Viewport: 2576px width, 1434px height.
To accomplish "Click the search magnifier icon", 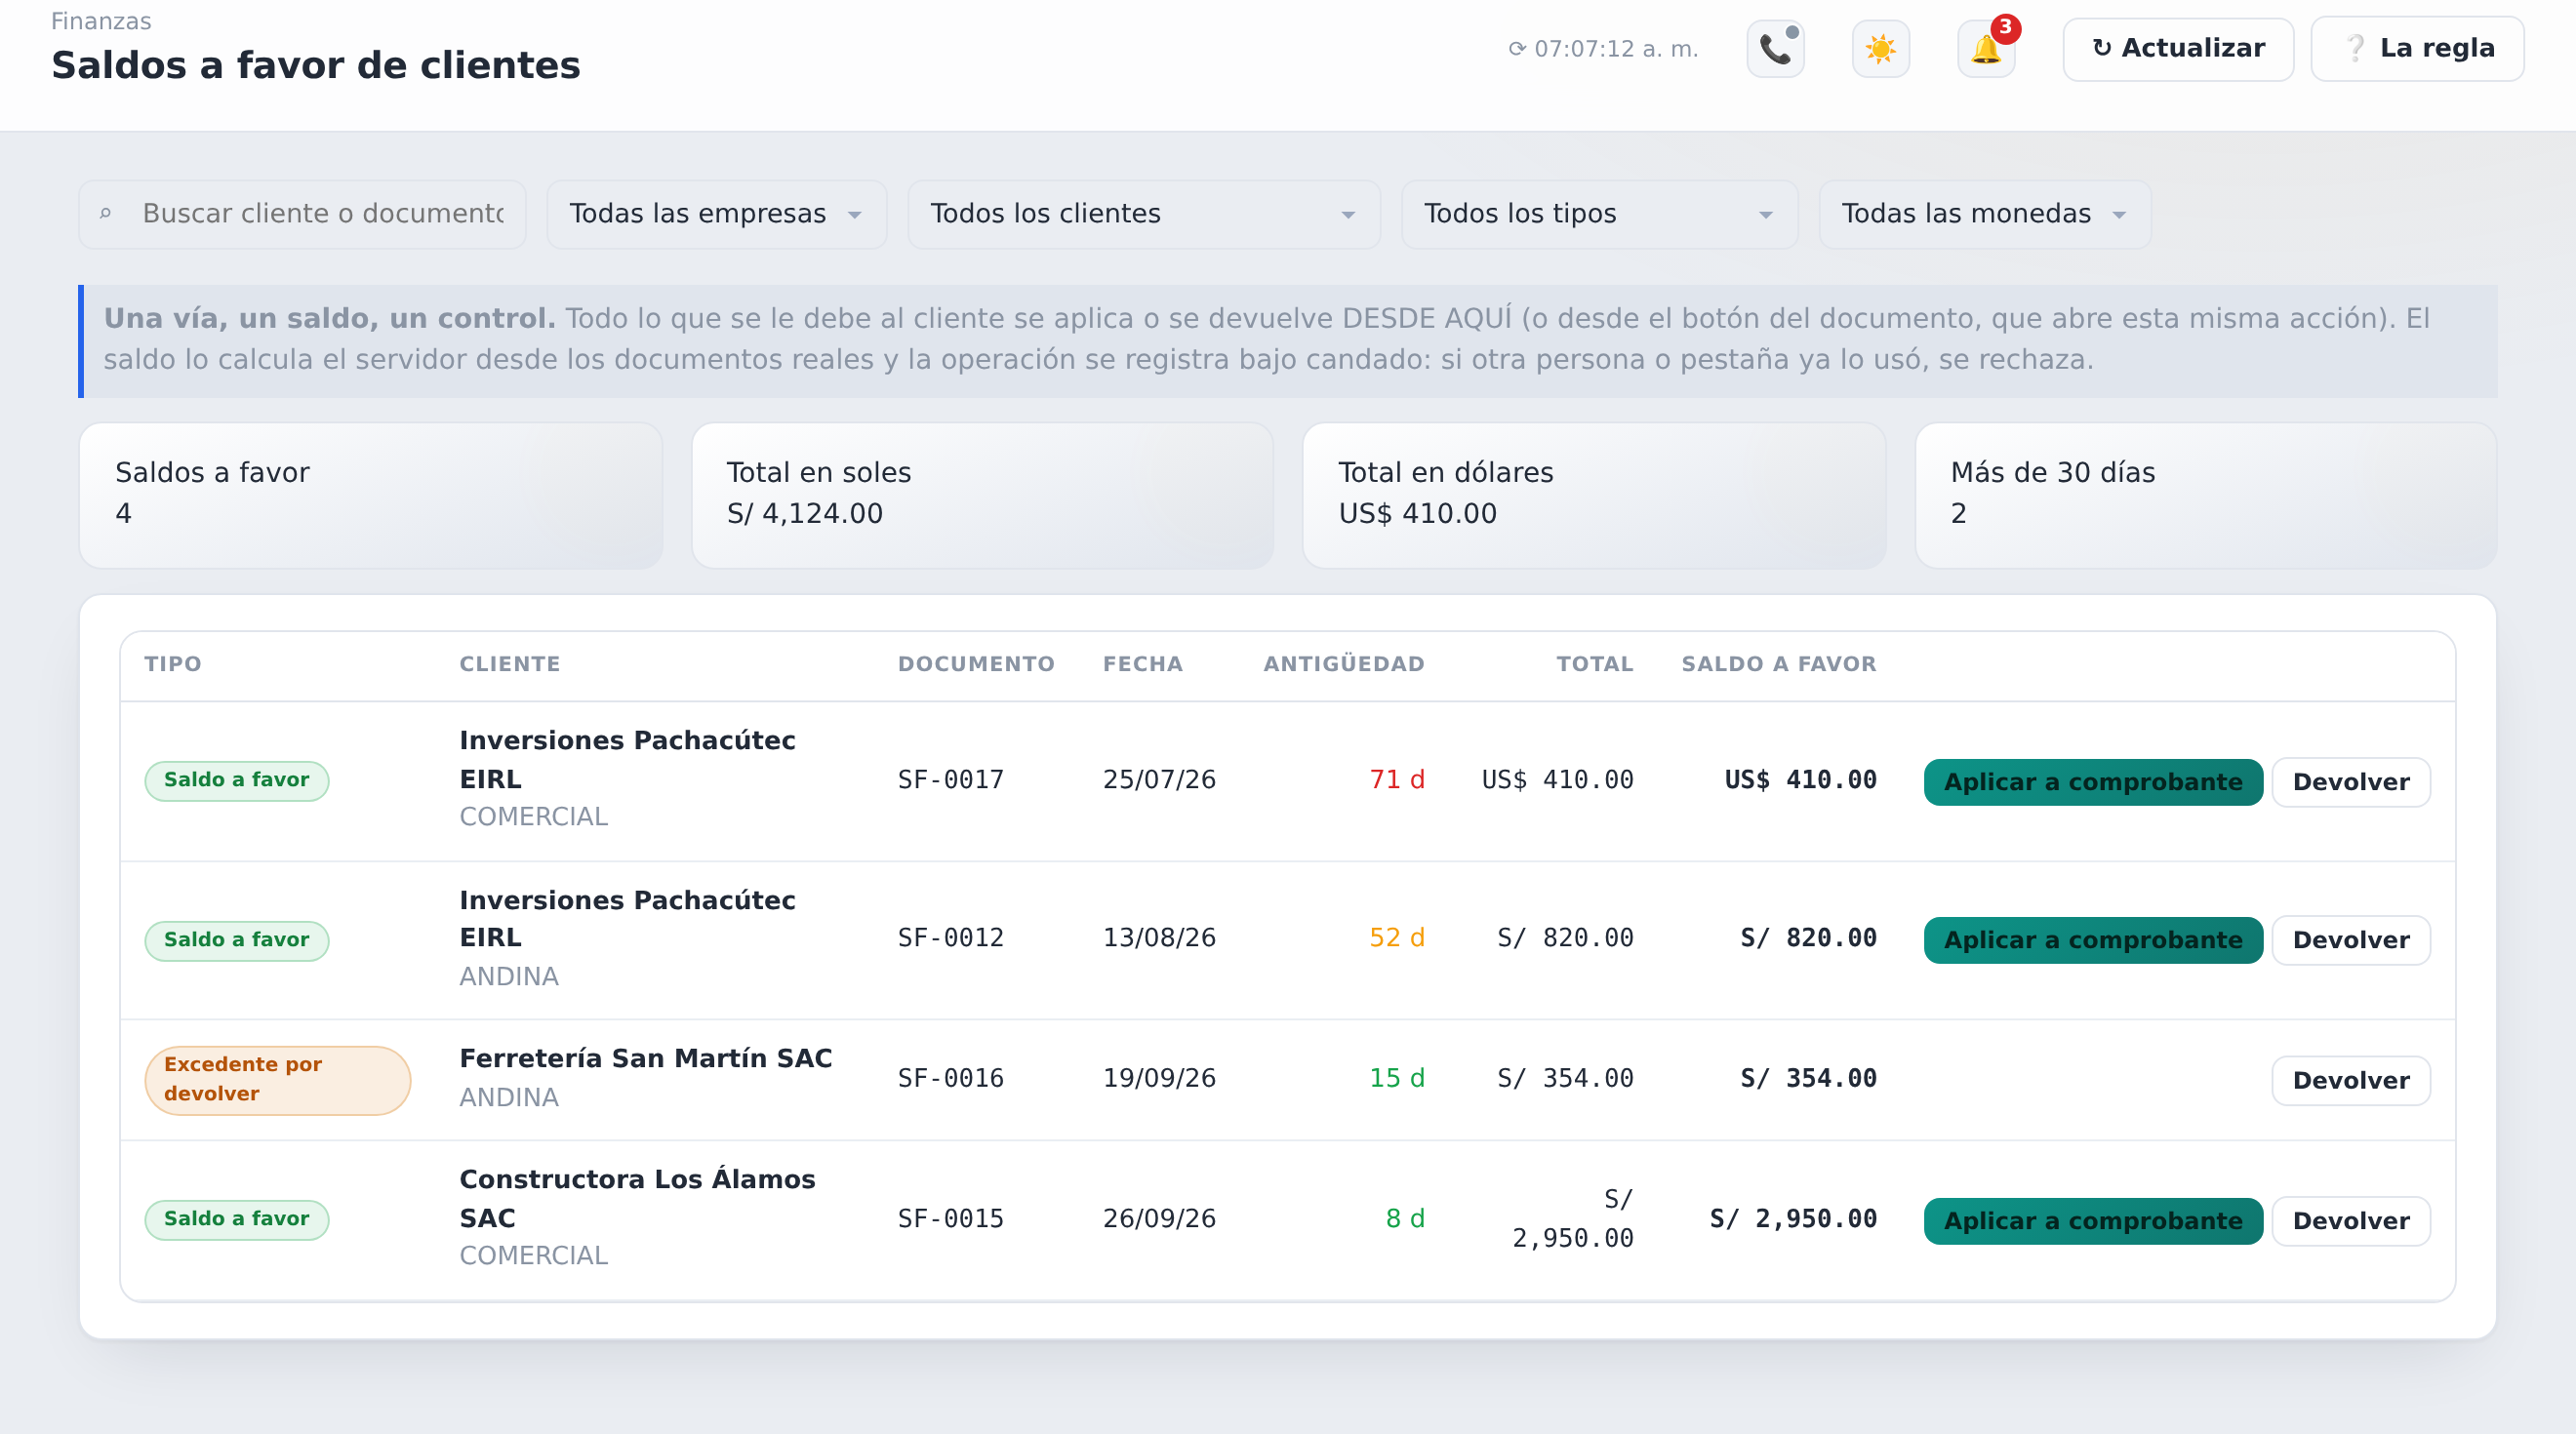I will tap(105, 214).
